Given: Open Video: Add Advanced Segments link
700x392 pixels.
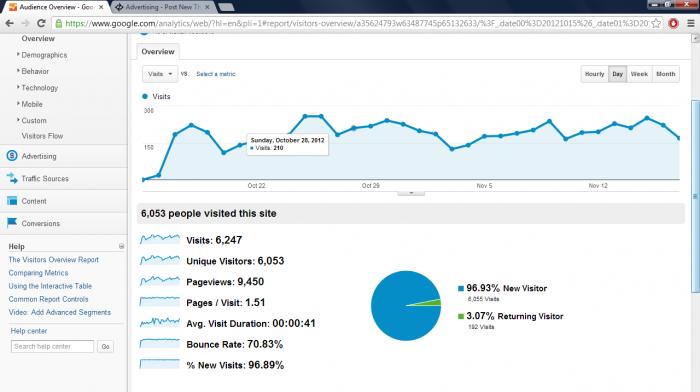Looking at the screenshot, I should (x=59, y=313).
